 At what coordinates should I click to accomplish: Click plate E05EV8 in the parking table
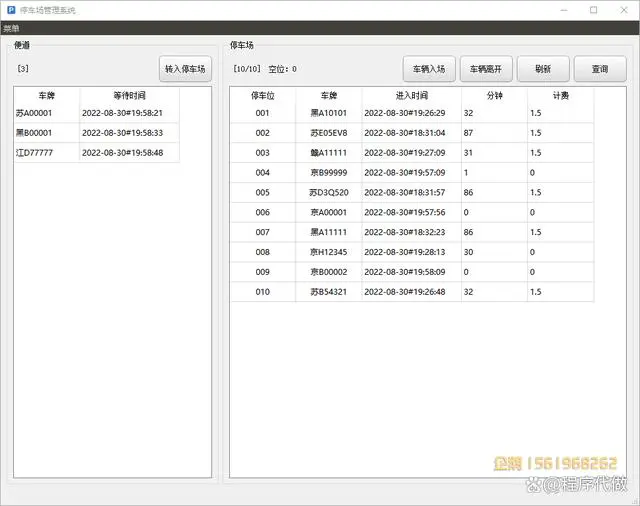click(329, 133)
